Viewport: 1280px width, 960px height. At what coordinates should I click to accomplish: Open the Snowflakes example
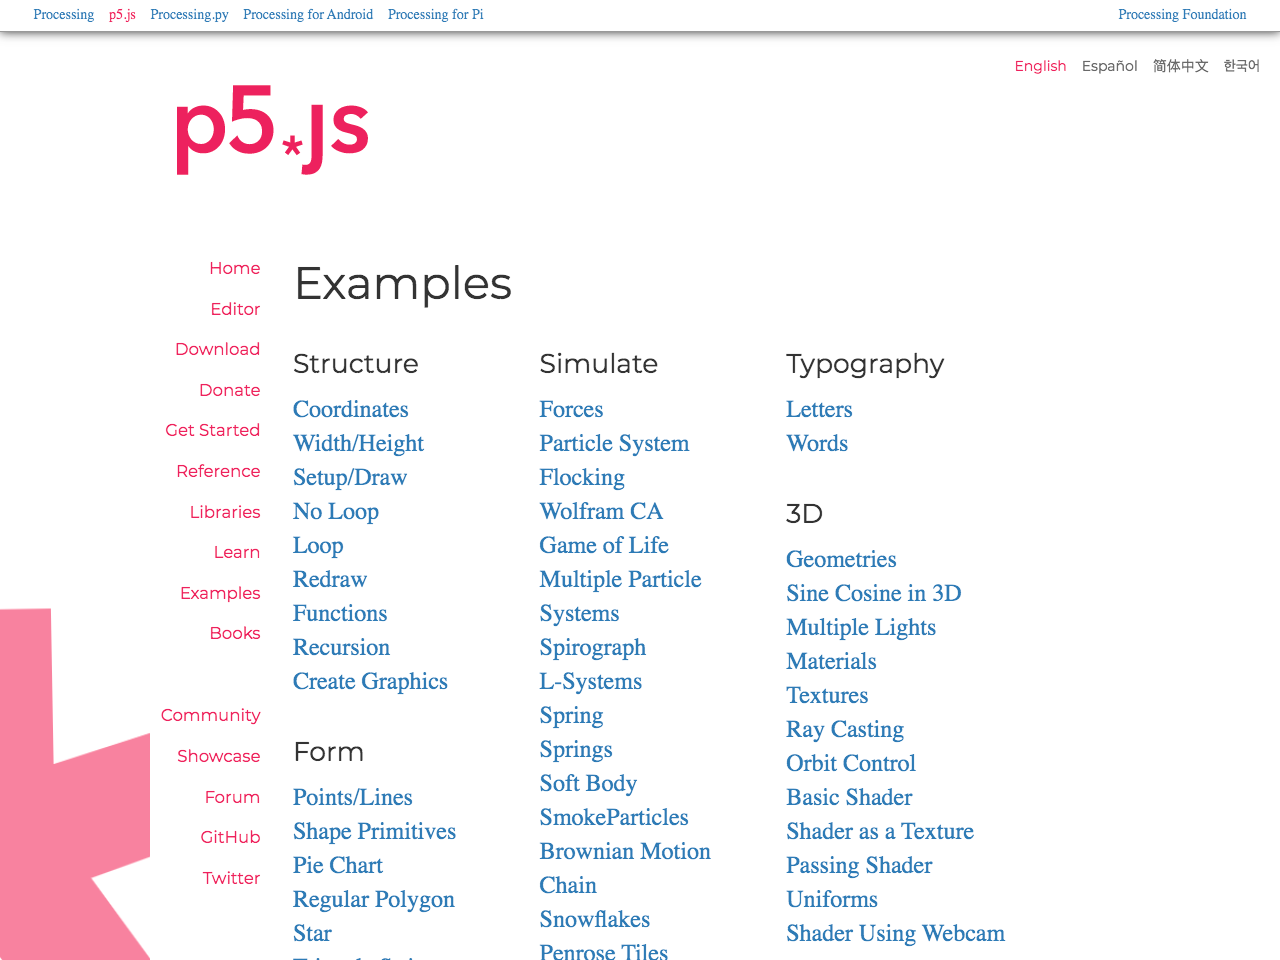tap(595, 919)
